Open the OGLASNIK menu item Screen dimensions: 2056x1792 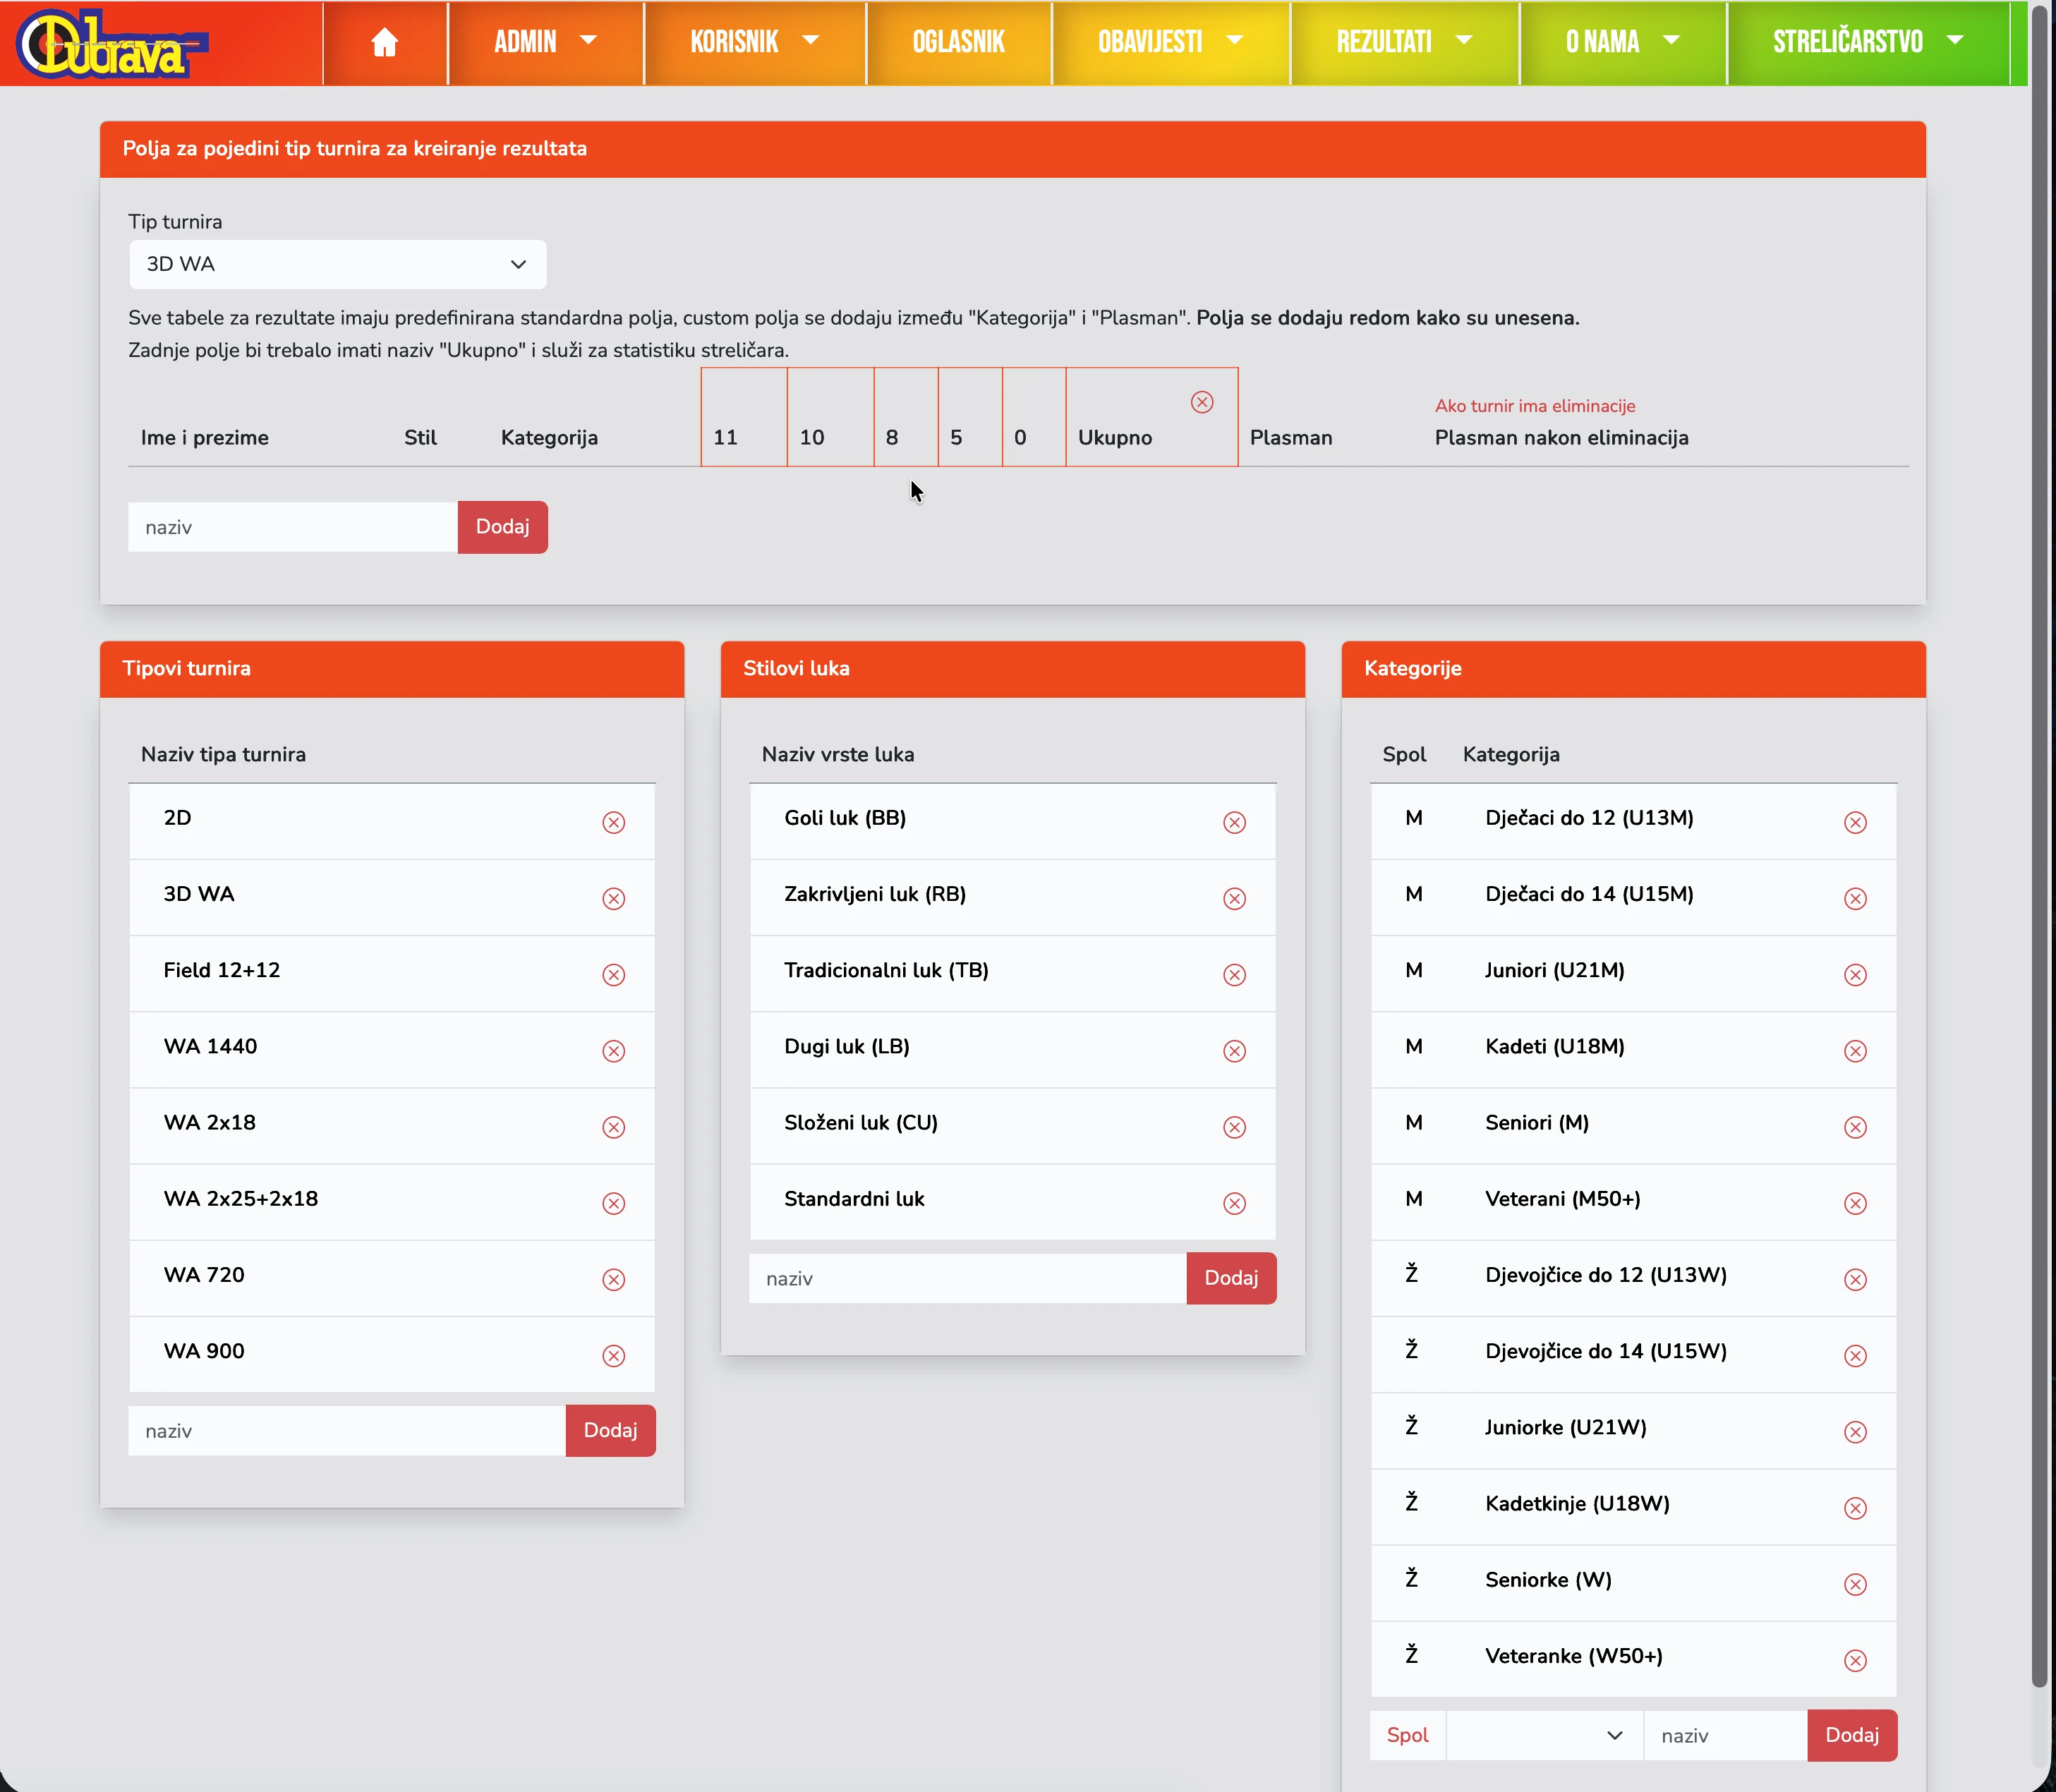point(958,42)
